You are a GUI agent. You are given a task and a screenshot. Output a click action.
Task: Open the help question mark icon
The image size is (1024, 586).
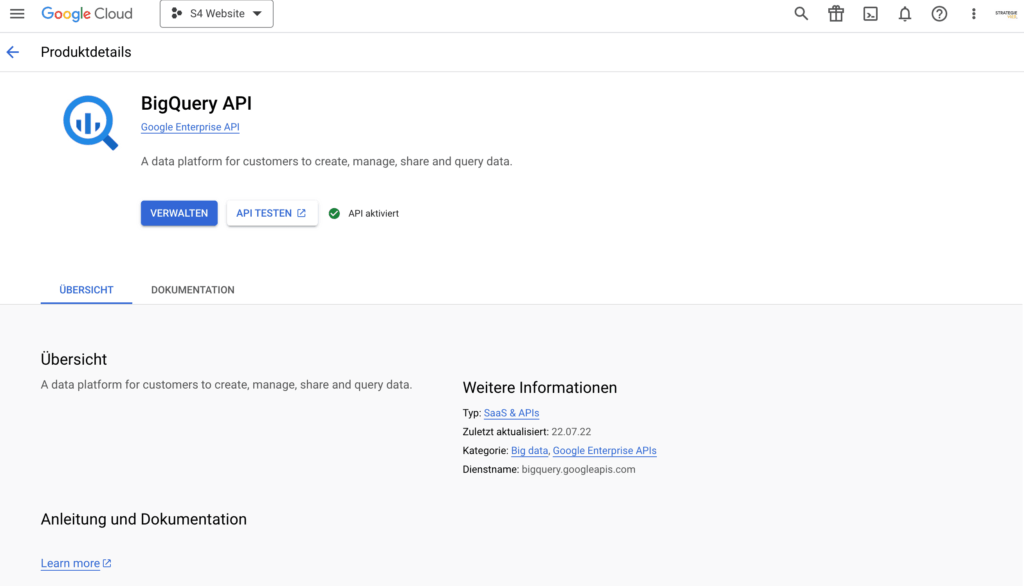pyautogui.click(x=939, y=14)
